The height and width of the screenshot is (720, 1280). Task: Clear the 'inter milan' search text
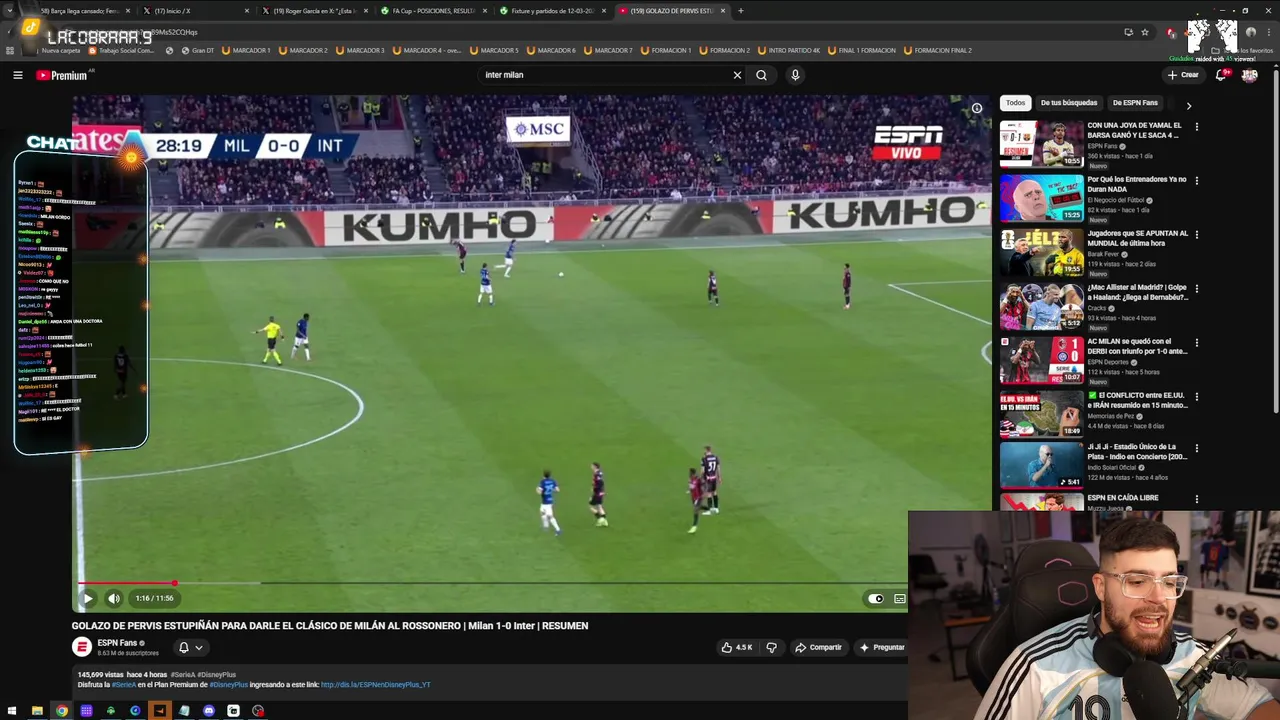[737, 75]
